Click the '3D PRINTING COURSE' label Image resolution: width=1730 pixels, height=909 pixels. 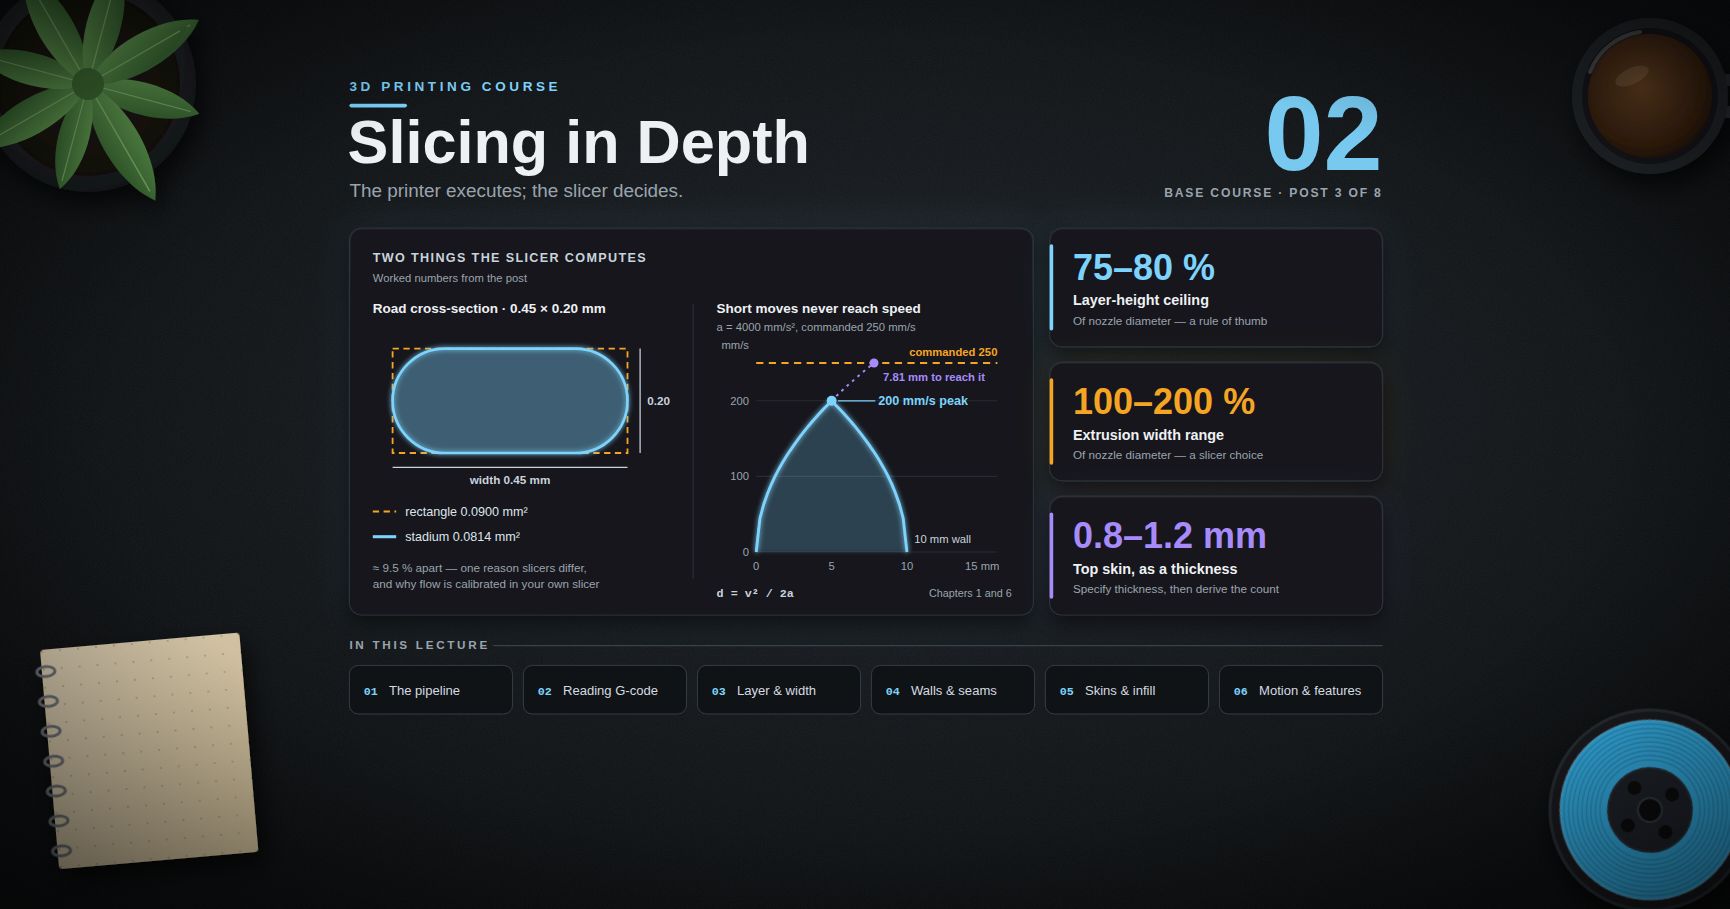tap(454, 87)
